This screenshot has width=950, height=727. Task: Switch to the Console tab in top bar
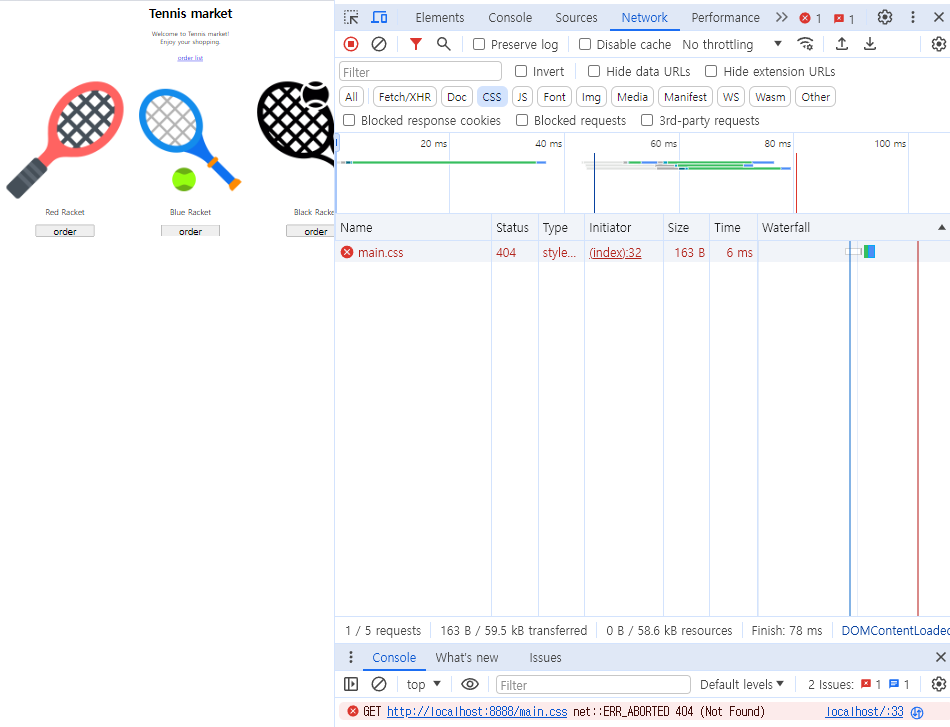[x=510, y=18]
